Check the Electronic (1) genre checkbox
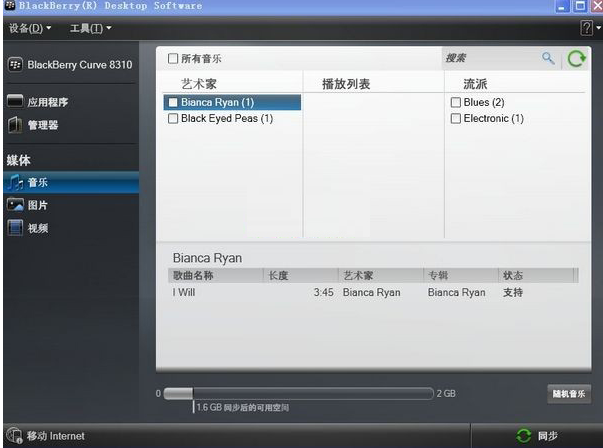This screenshot has width=603, height=448. tap(456, 118)
